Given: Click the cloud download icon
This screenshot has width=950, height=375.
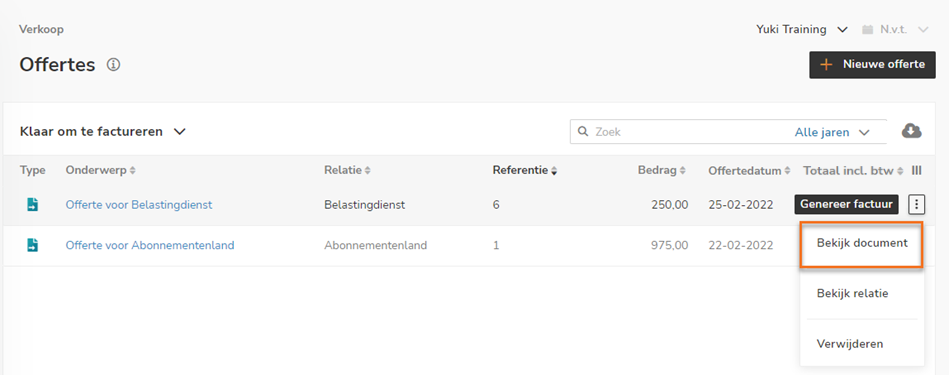Looking at the screenshot, I should [911, 131].
